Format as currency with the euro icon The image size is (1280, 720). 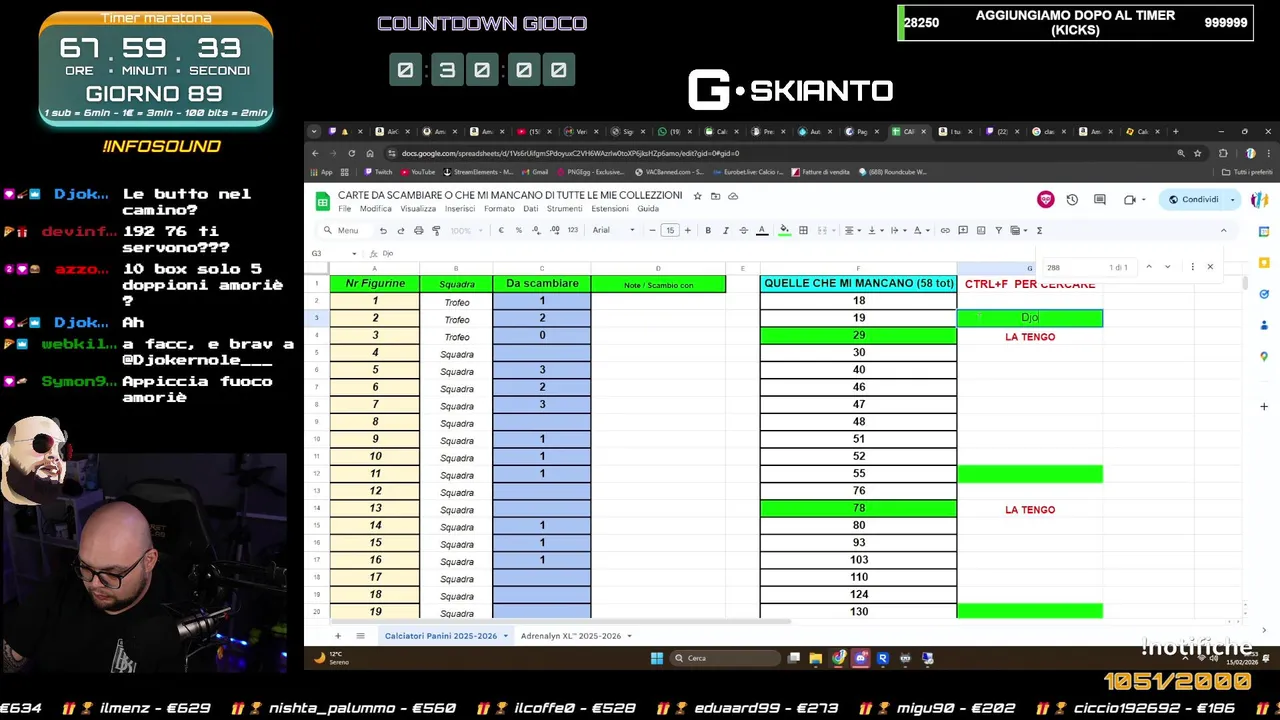[x=501, y=230]
